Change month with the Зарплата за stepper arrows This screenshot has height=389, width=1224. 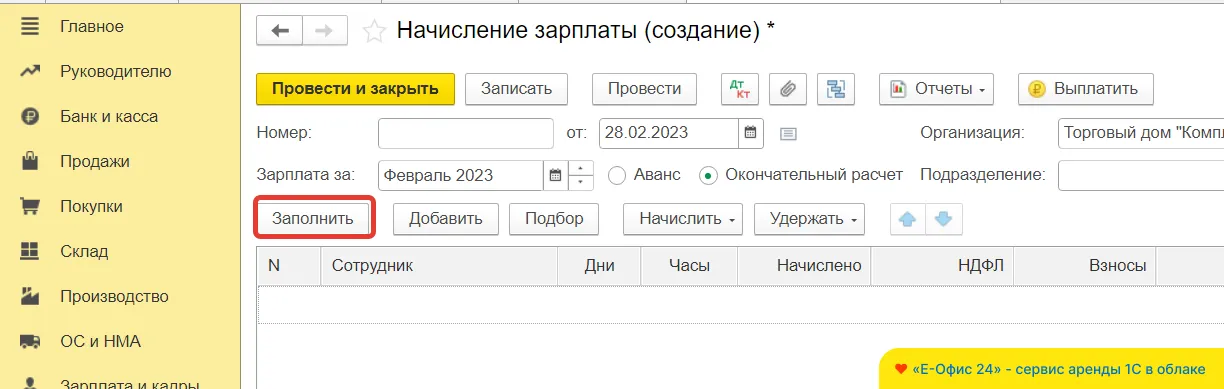[581, 175]
